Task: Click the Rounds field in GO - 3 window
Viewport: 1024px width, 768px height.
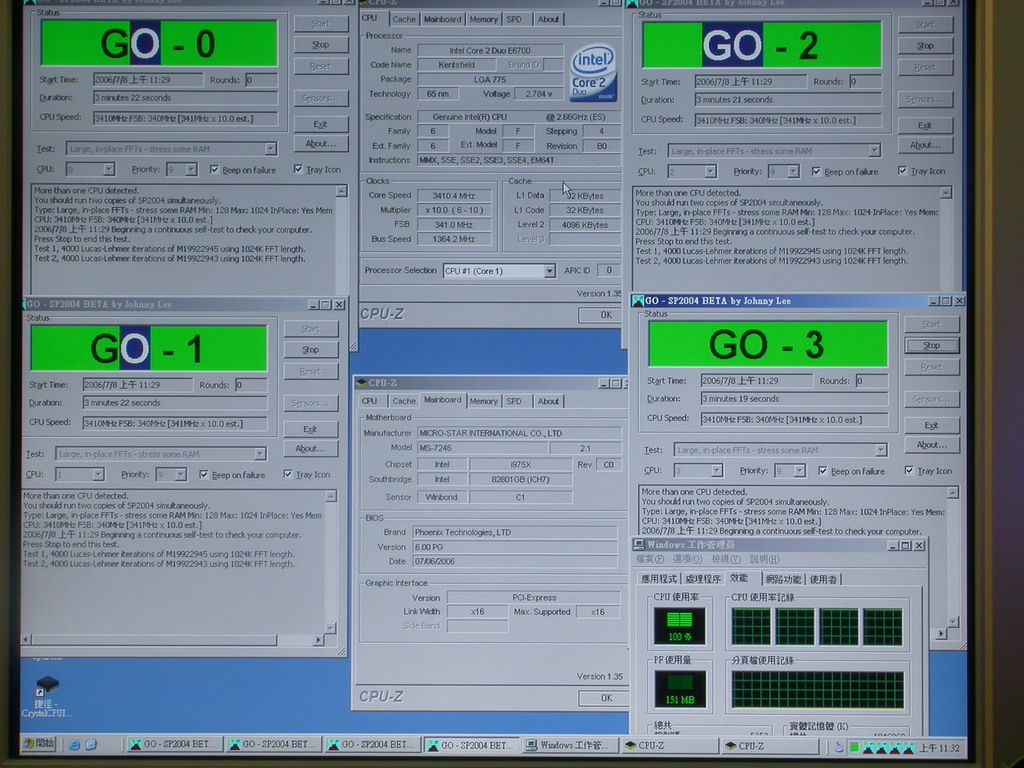Action: [x=871, y=381]
